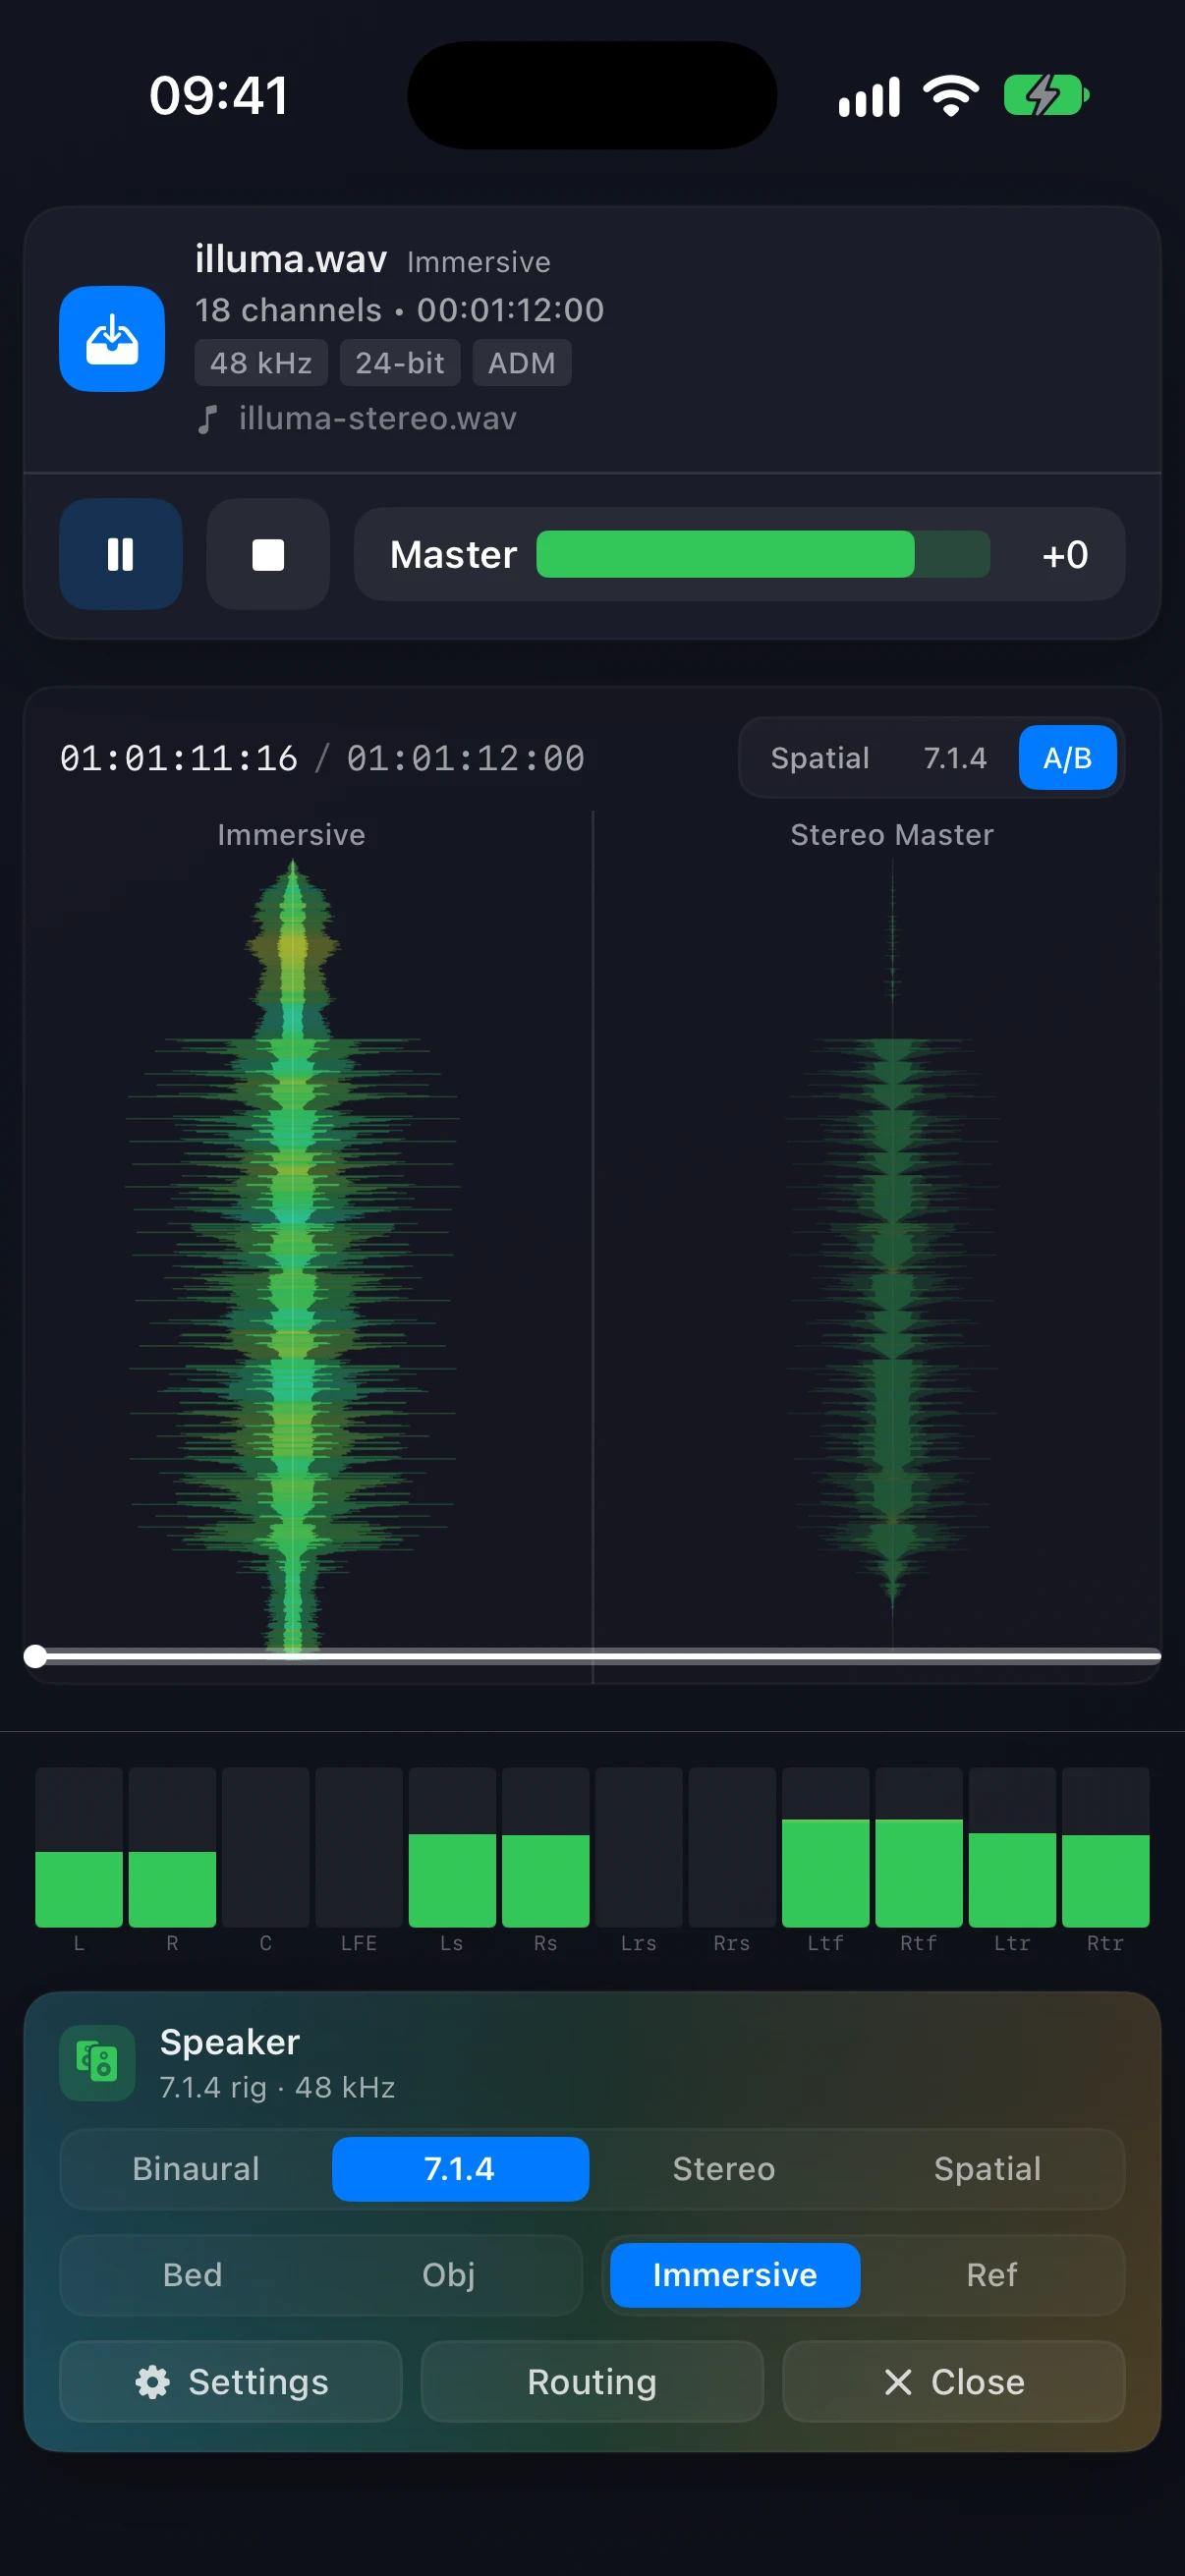Open Settings with the gear button
Viewport: 1185px width, 2576px height.
[230, 2381]
